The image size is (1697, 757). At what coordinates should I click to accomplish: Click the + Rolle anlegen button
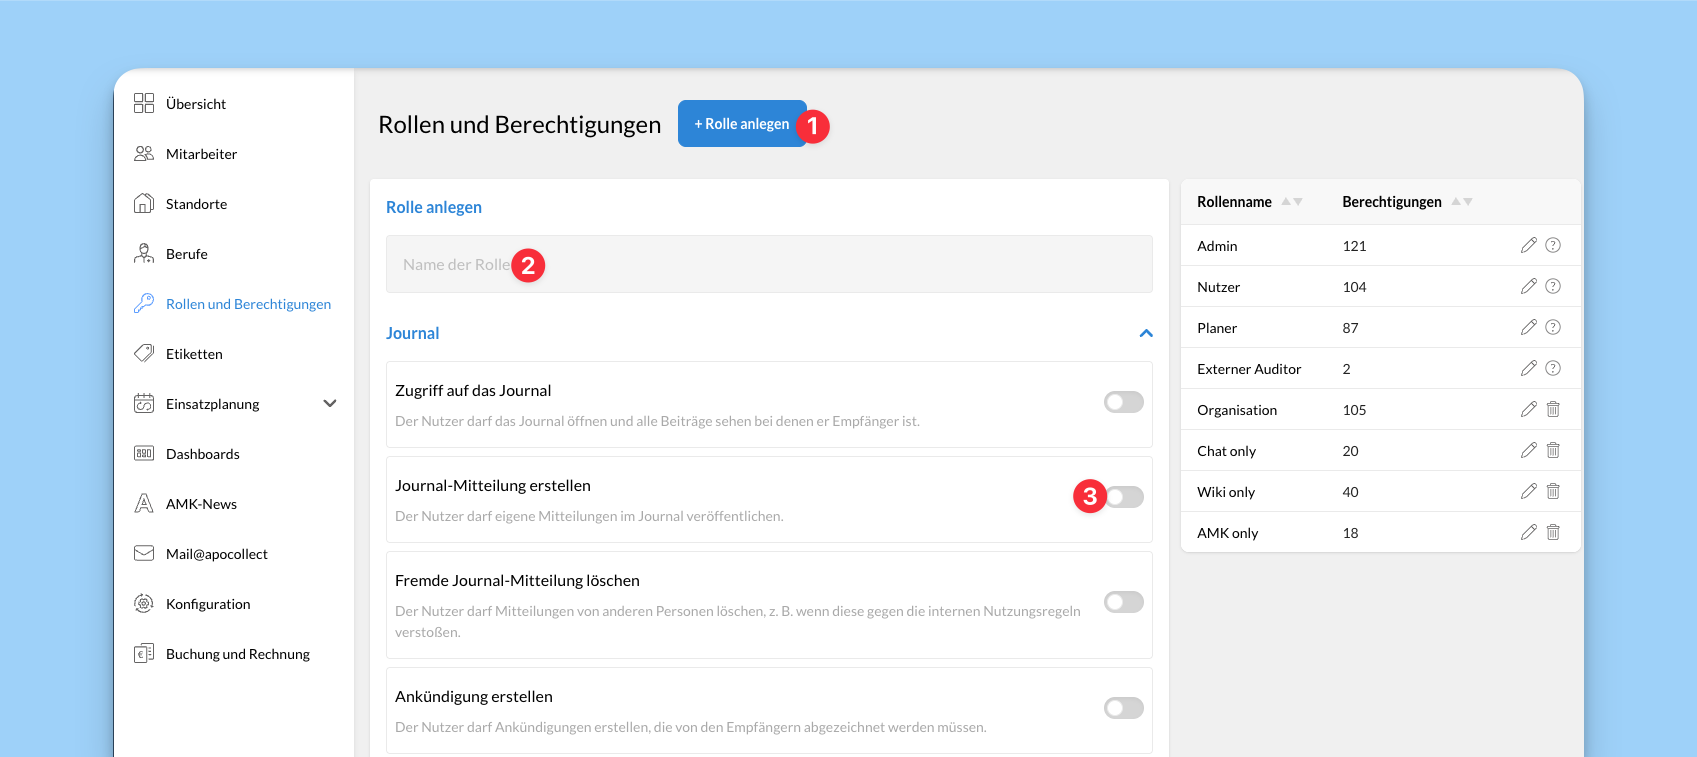741,124
